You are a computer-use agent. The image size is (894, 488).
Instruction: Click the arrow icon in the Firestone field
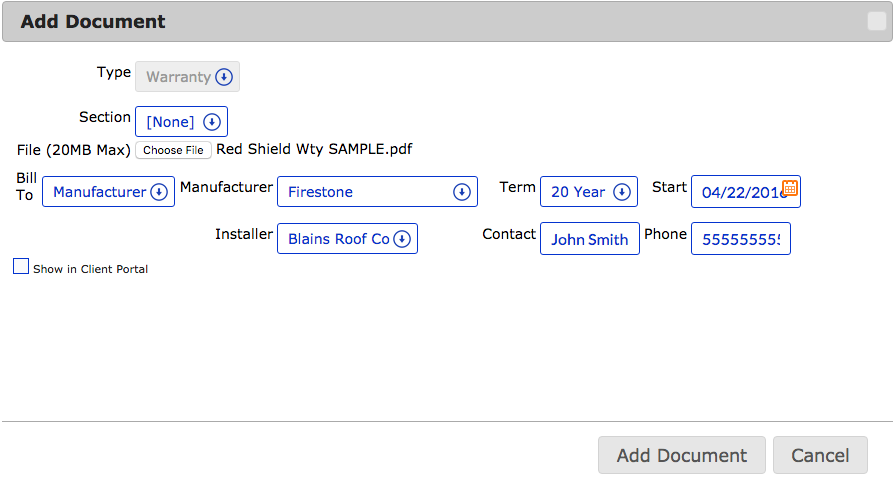click(461, 192)
